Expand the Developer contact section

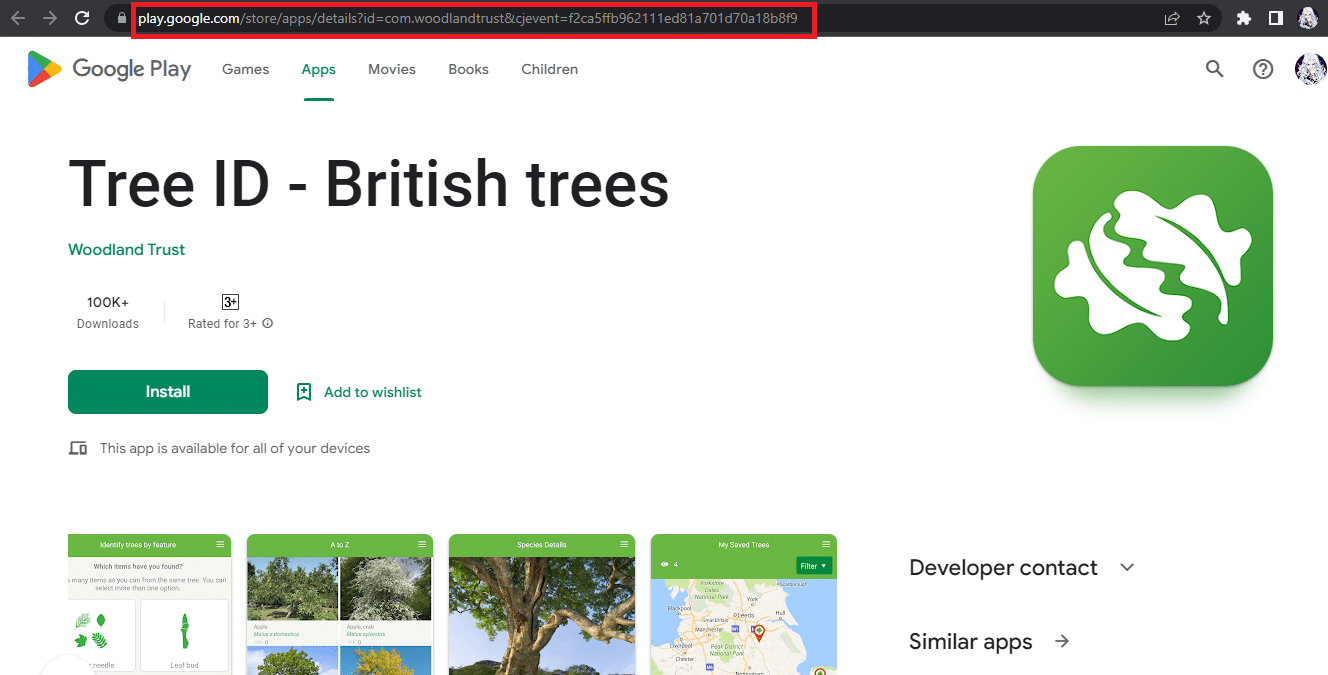[1127, 567]
